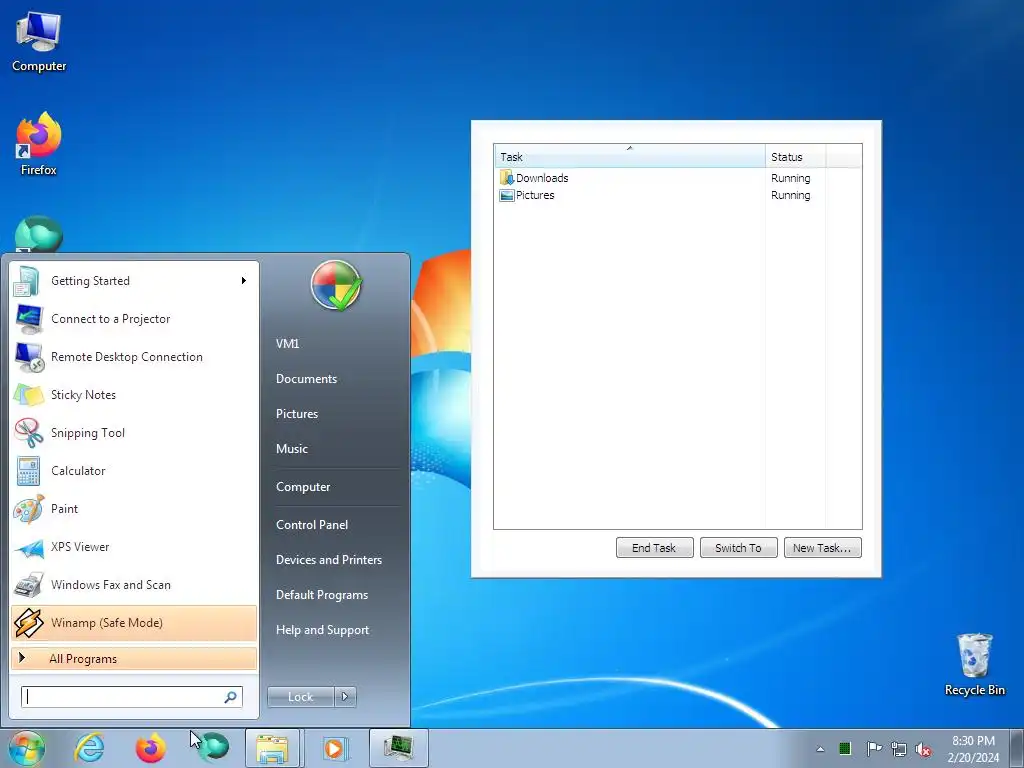Image resolution: width=1024 pixels, height=768 pixels.
Task: Open Documents from Start menu
Action: point(306,379)
